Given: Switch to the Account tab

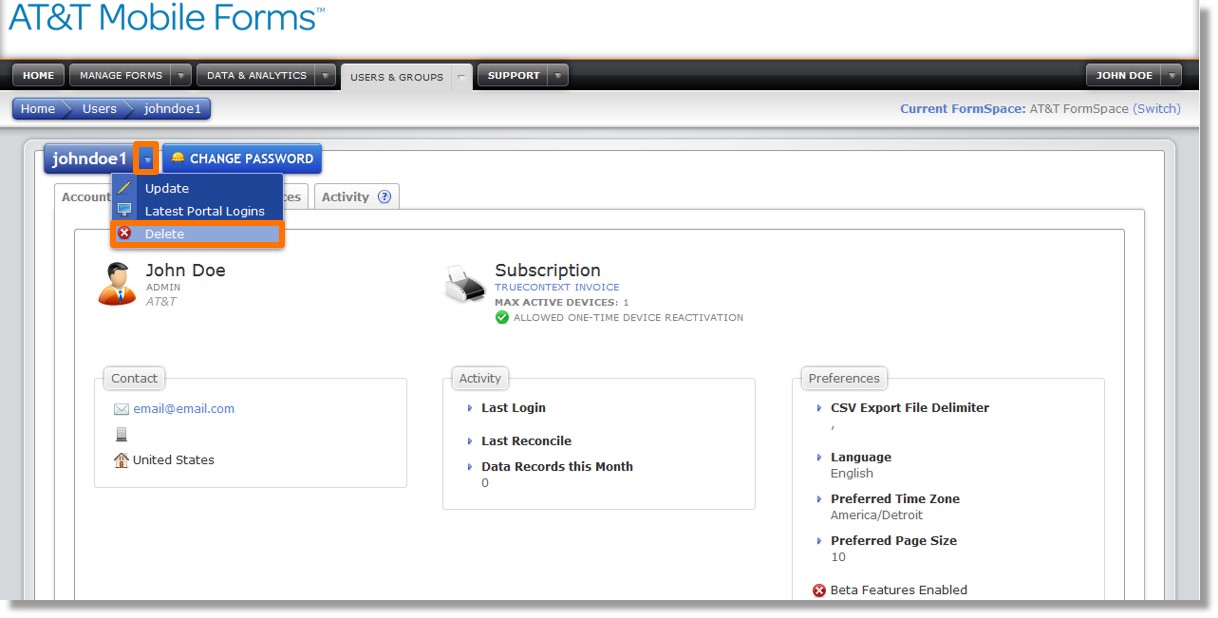Looking at the screenshot, I should (84, 197).
